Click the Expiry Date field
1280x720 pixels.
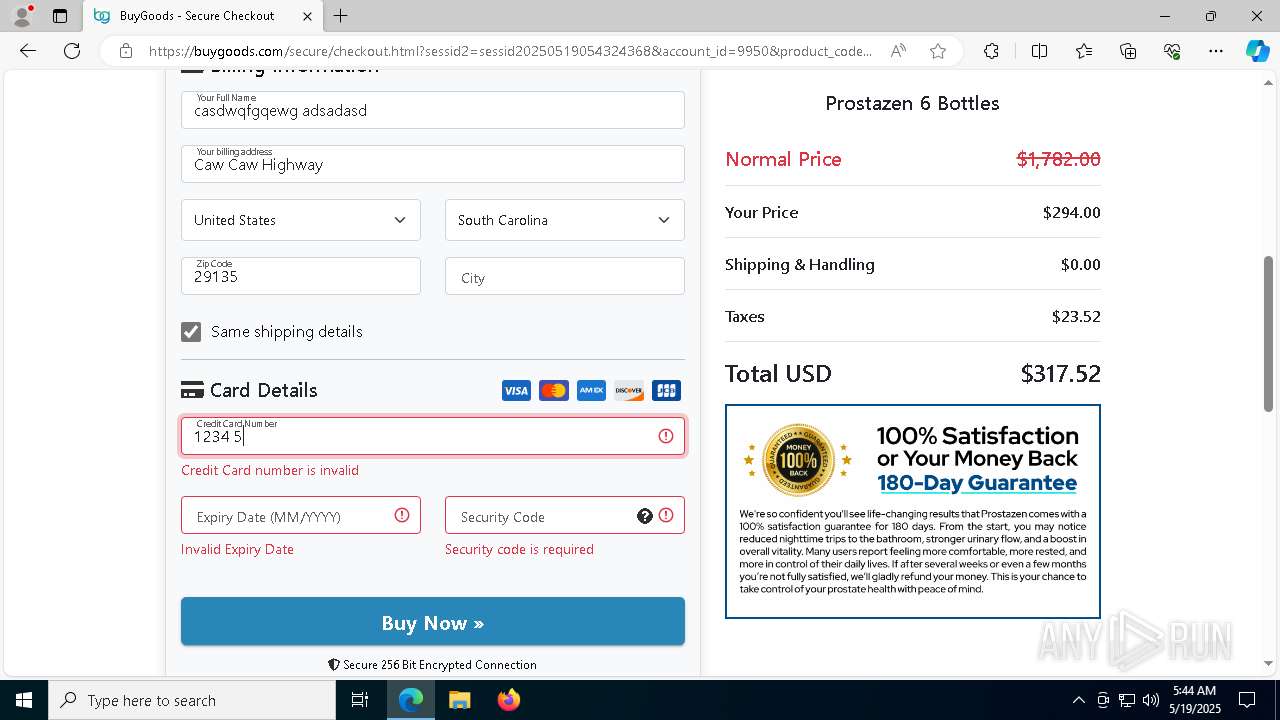pyautogui.click(x=301, y=515)
